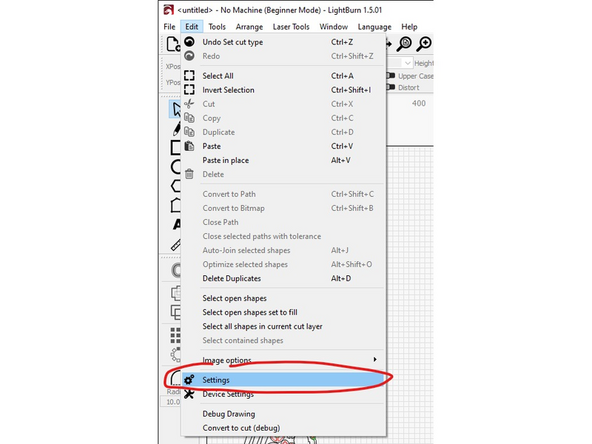Click the Undo arrow icon

pyautogui.click(x=189, y=42)
